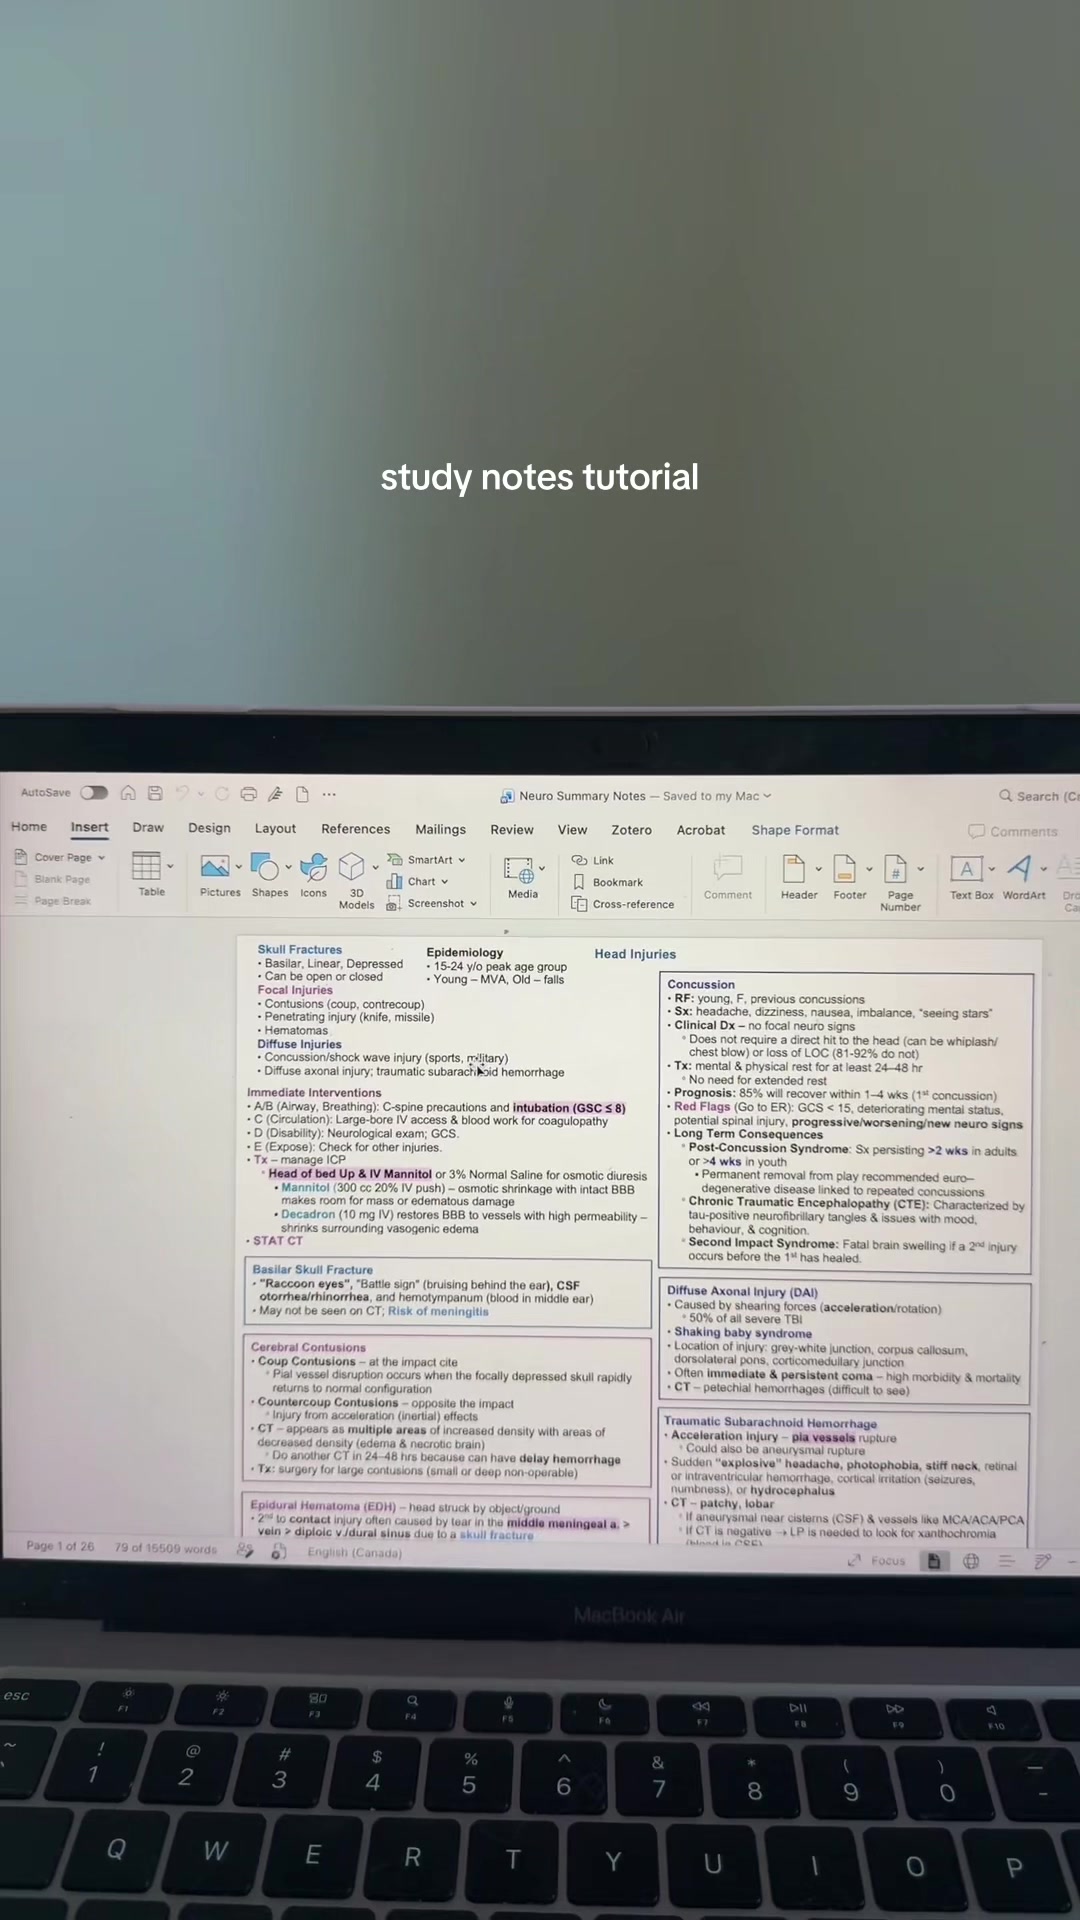Expand the WordArt dropdown arrow

(x=1044, y=869)
